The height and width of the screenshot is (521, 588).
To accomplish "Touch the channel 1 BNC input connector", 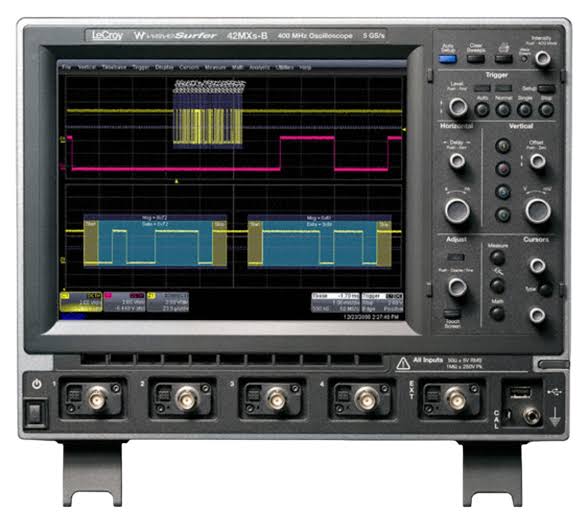I will coord(97,400).
